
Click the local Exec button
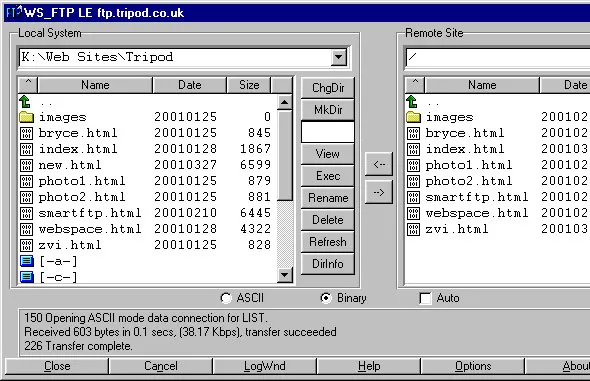pos(328,176)
